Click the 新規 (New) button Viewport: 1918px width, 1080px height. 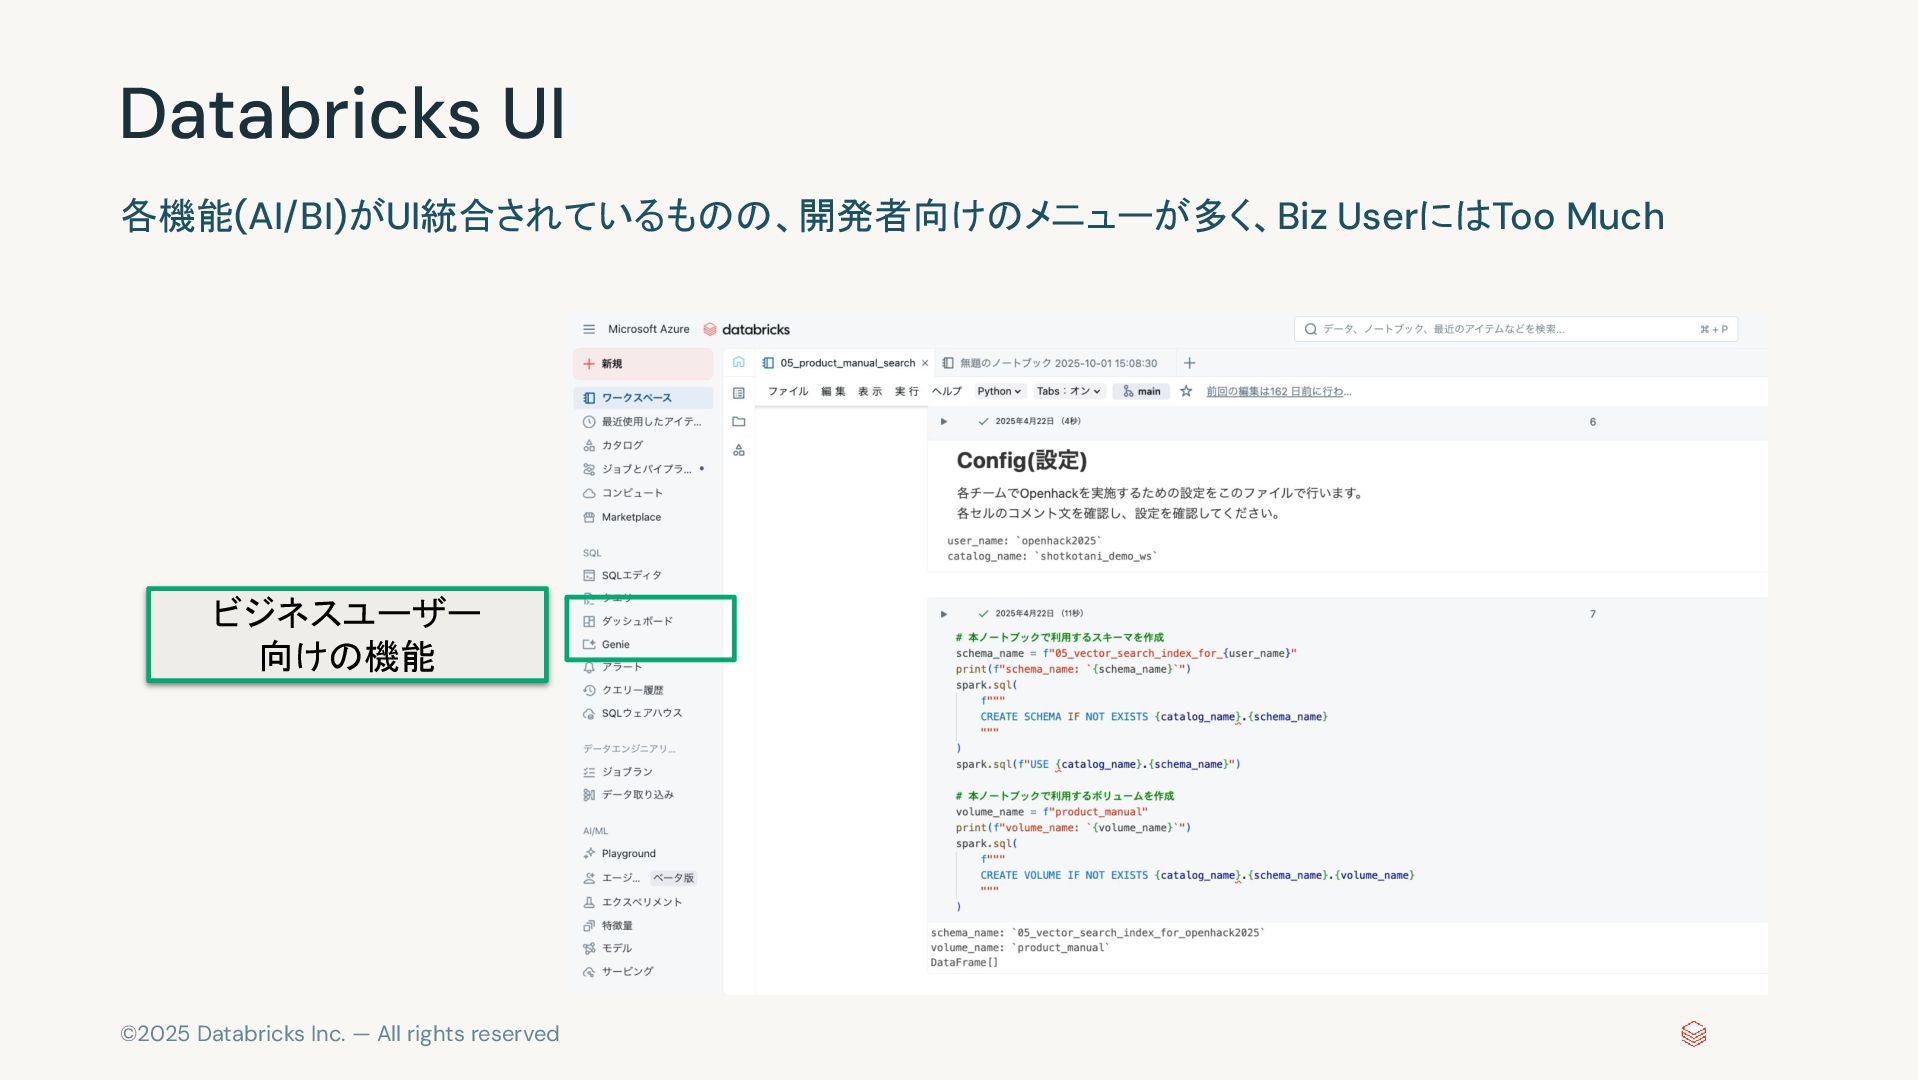point(643,364)
